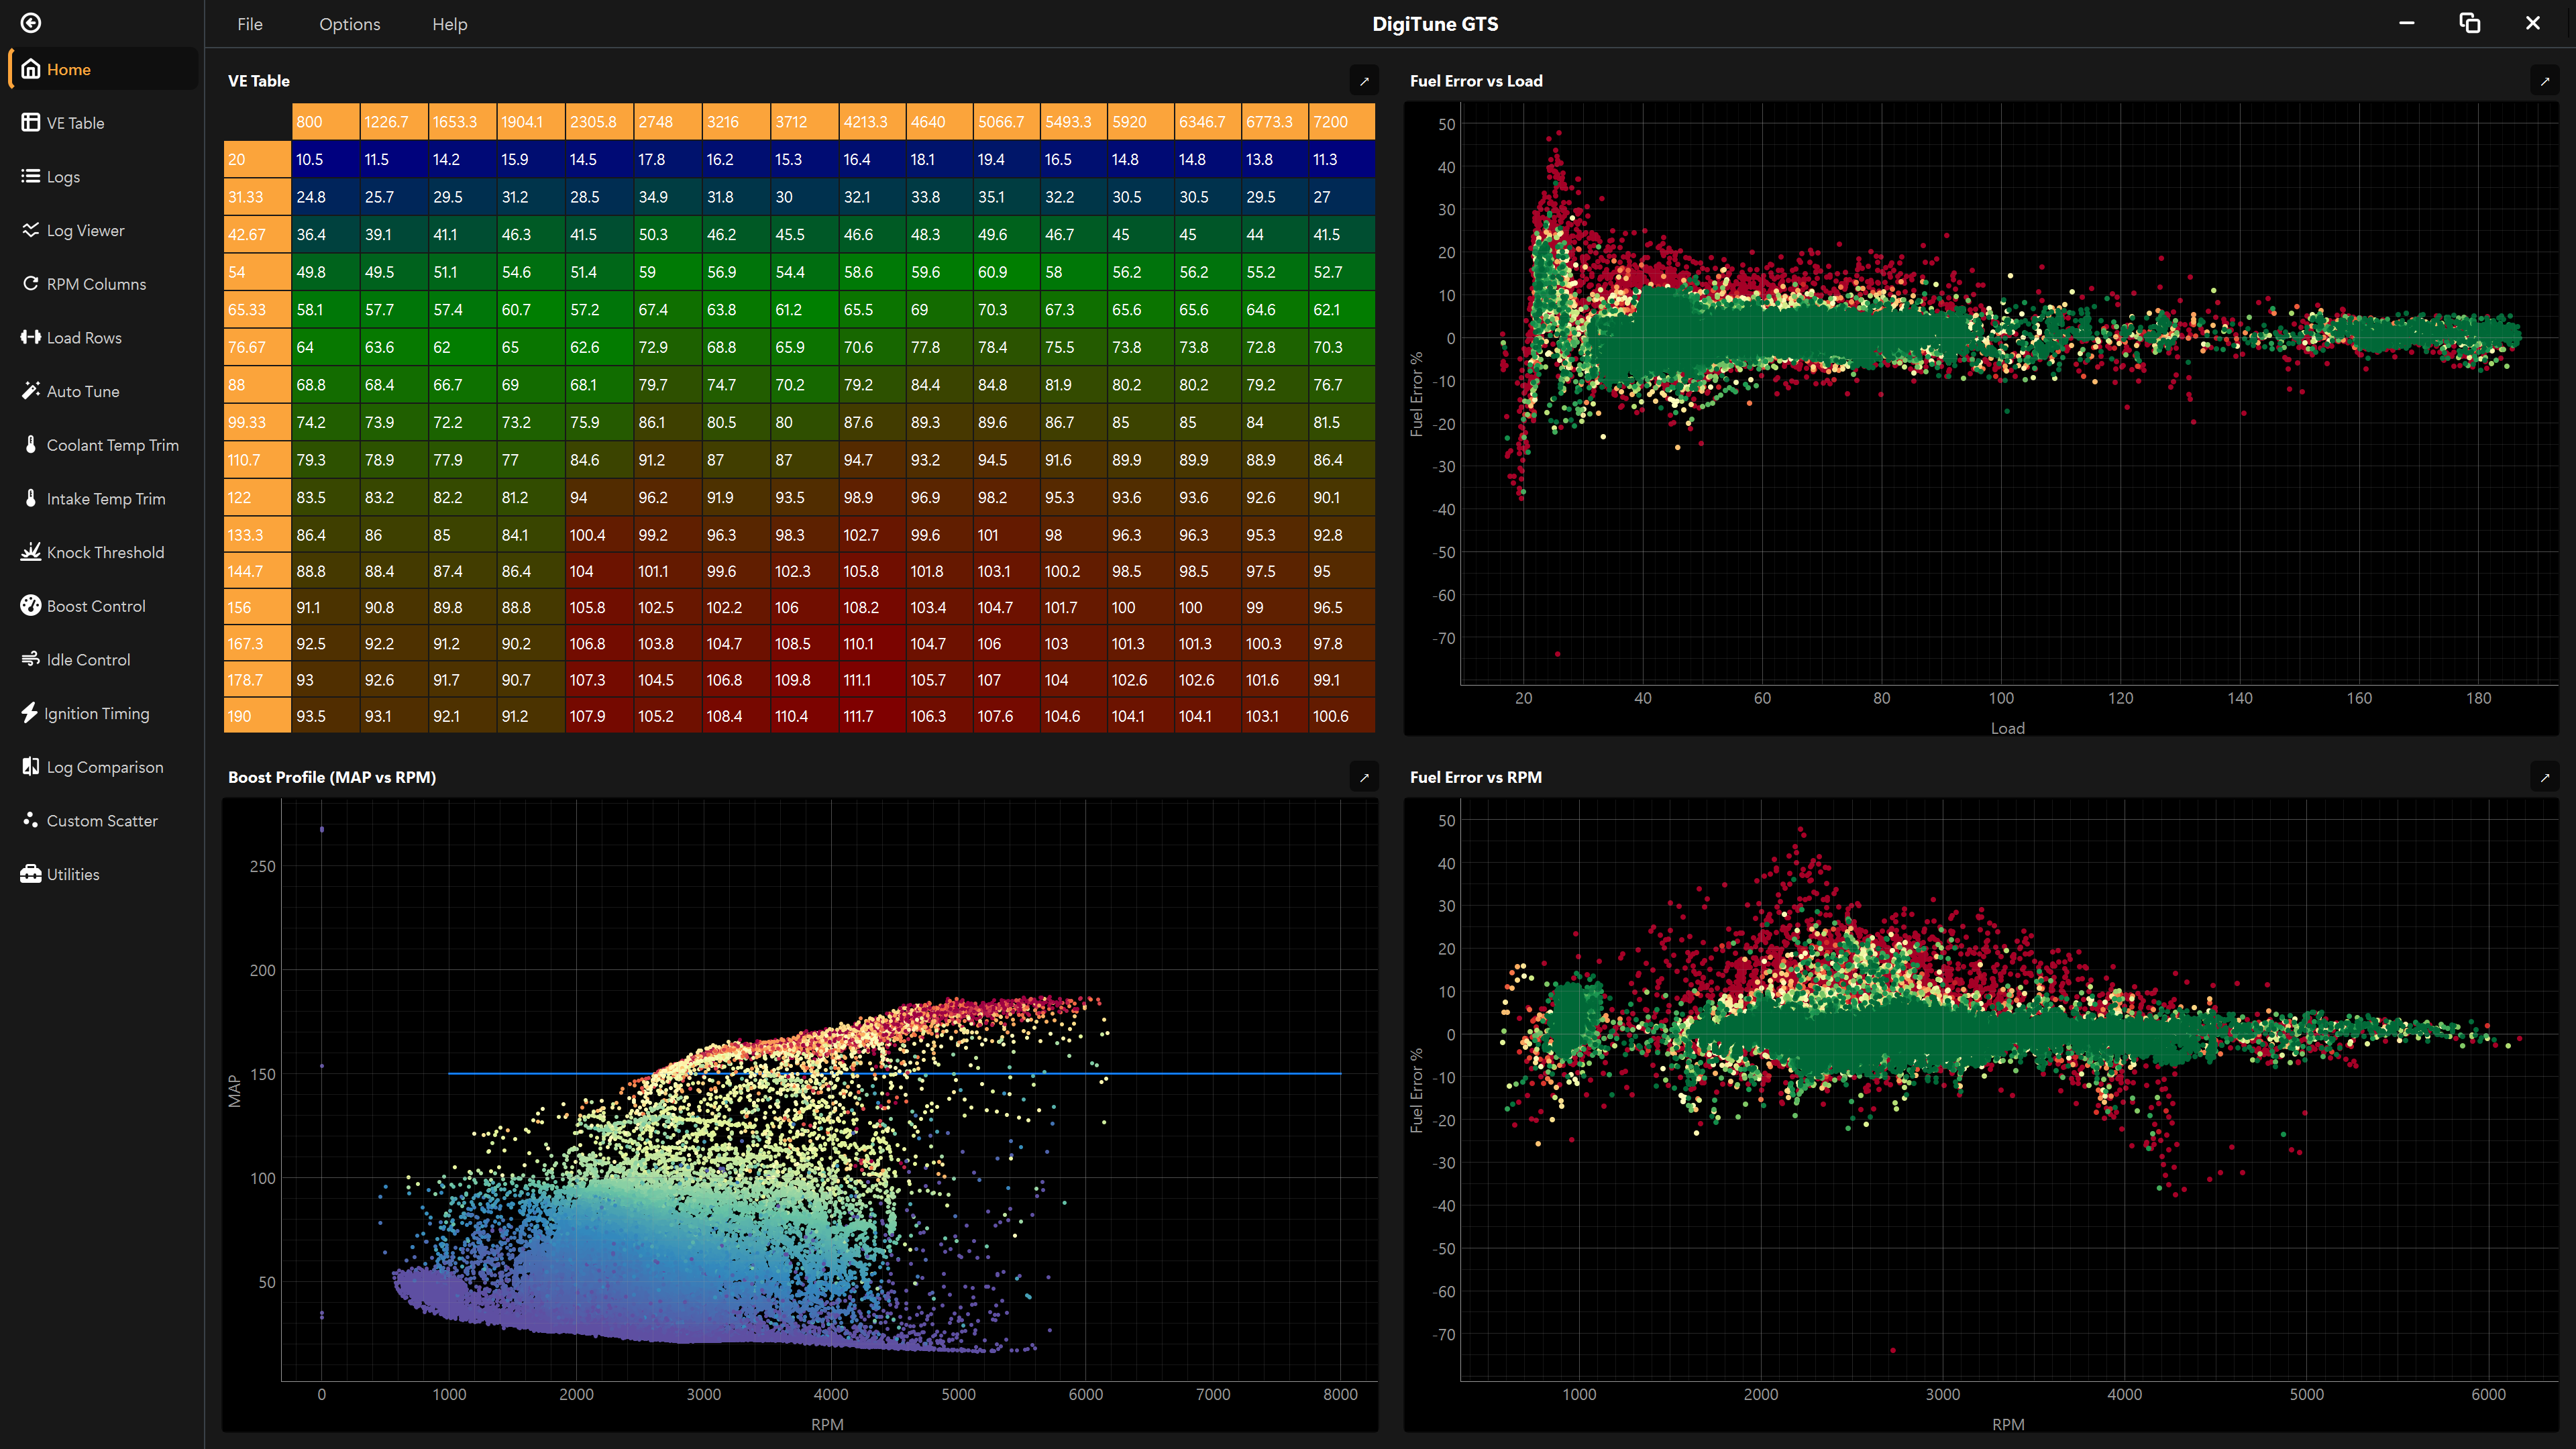Screen dimensions: 2576x1449
Task: Select the 800 RPM column header
Action: [x=325, y=121]
